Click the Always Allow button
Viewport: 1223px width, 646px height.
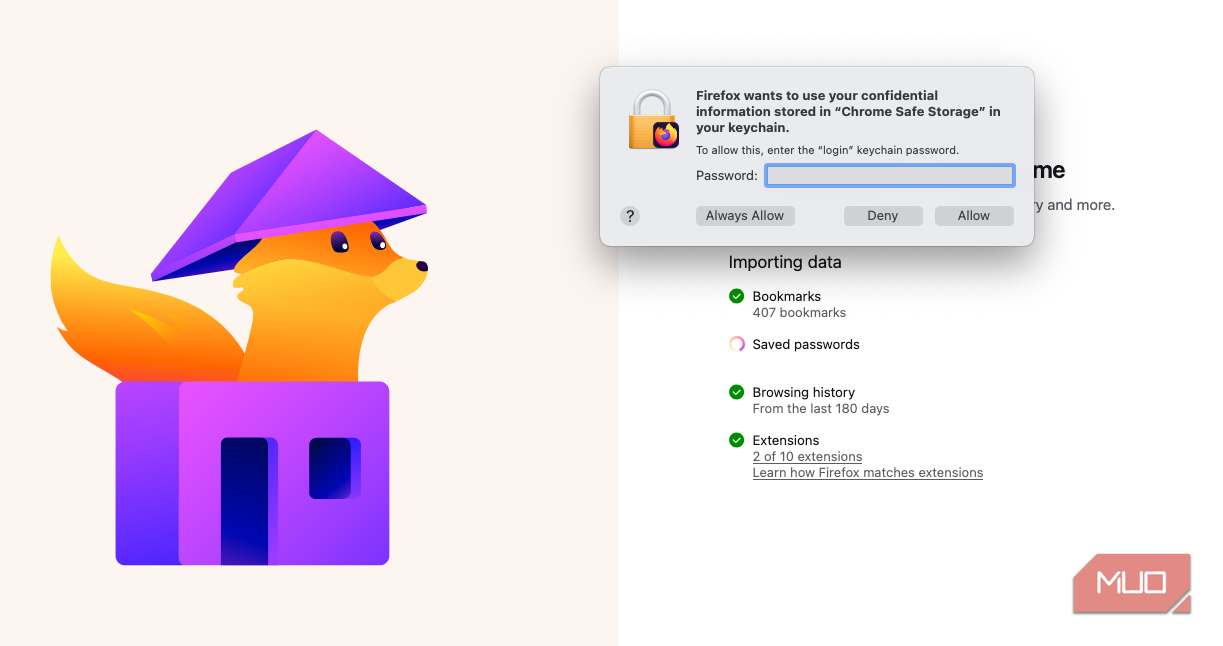[x=745, y=216]
